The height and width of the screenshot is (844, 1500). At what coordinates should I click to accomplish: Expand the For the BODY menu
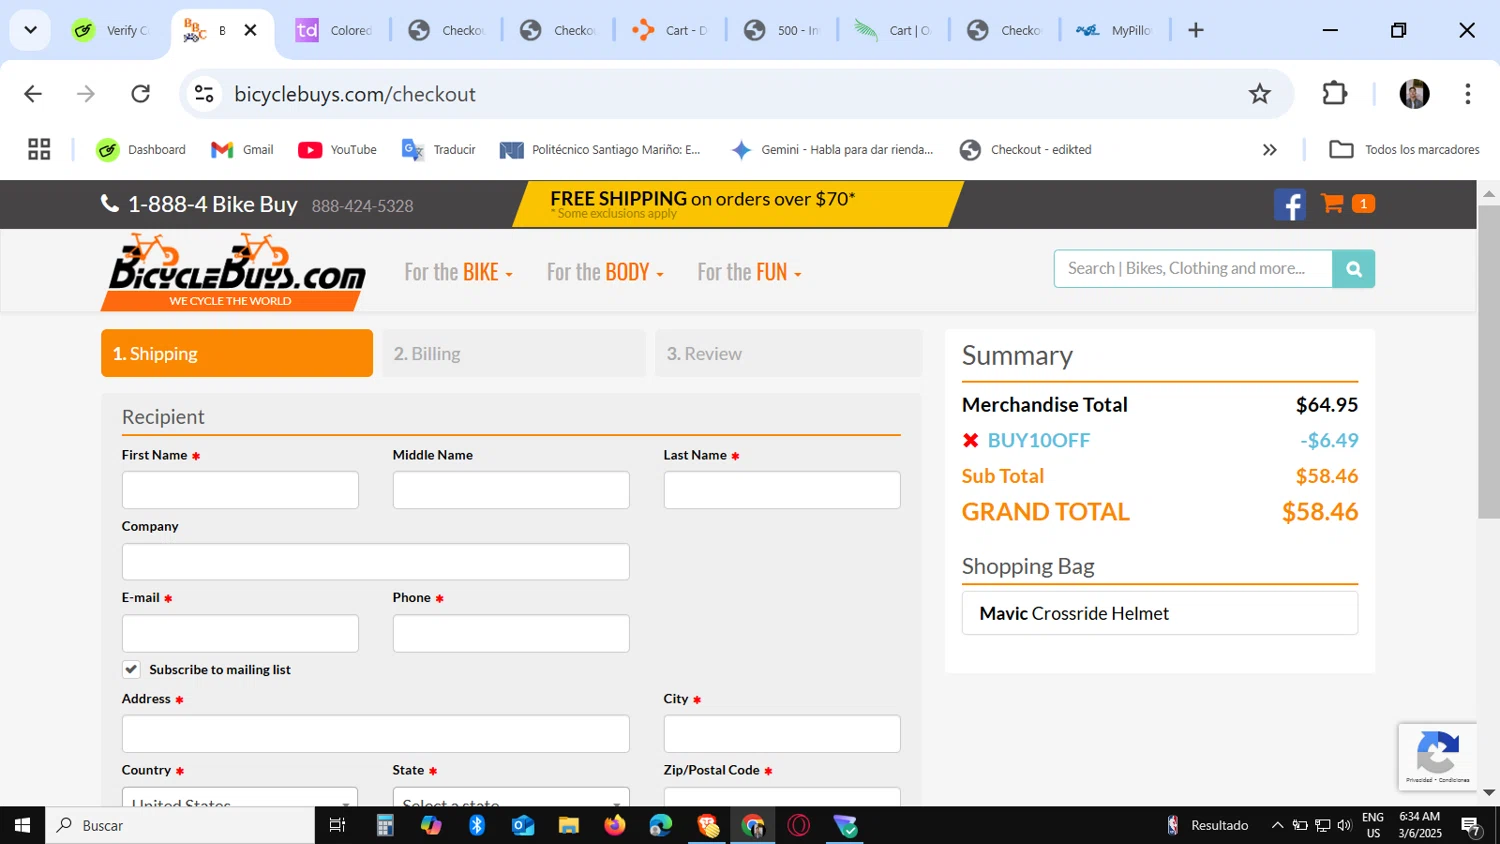[x=605, y=272]
